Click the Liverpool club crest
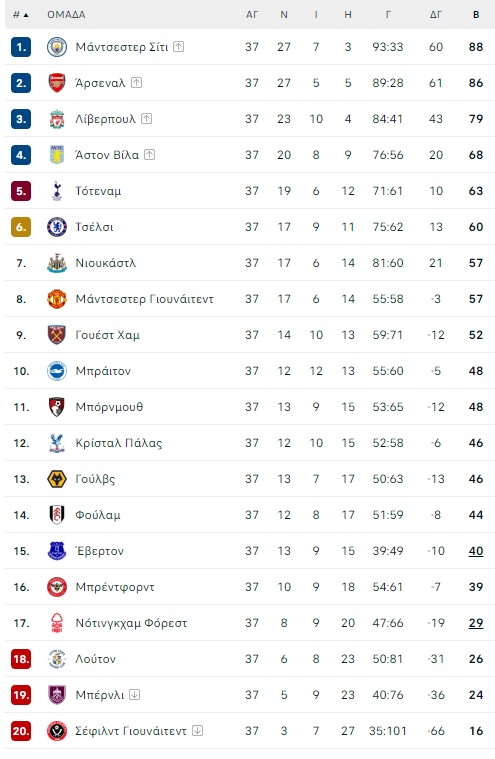495x759 pixels. (x=57, y=119)
